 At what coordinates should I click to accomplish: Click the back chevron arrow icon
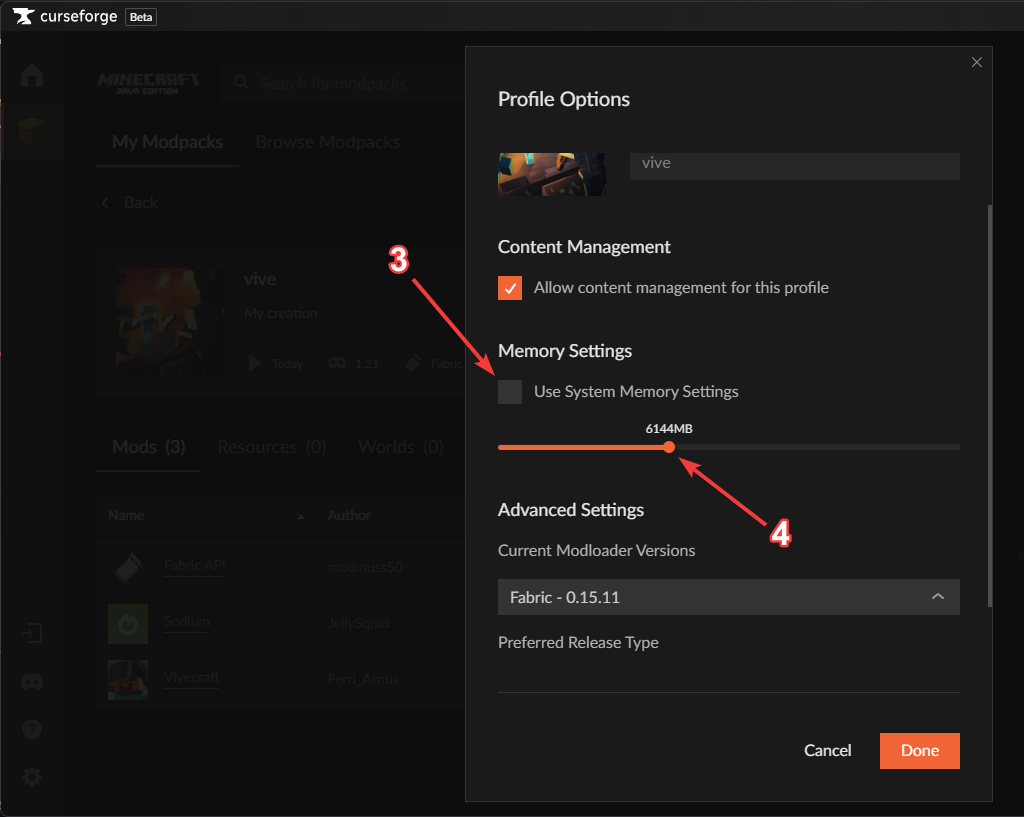click(105, 203)
